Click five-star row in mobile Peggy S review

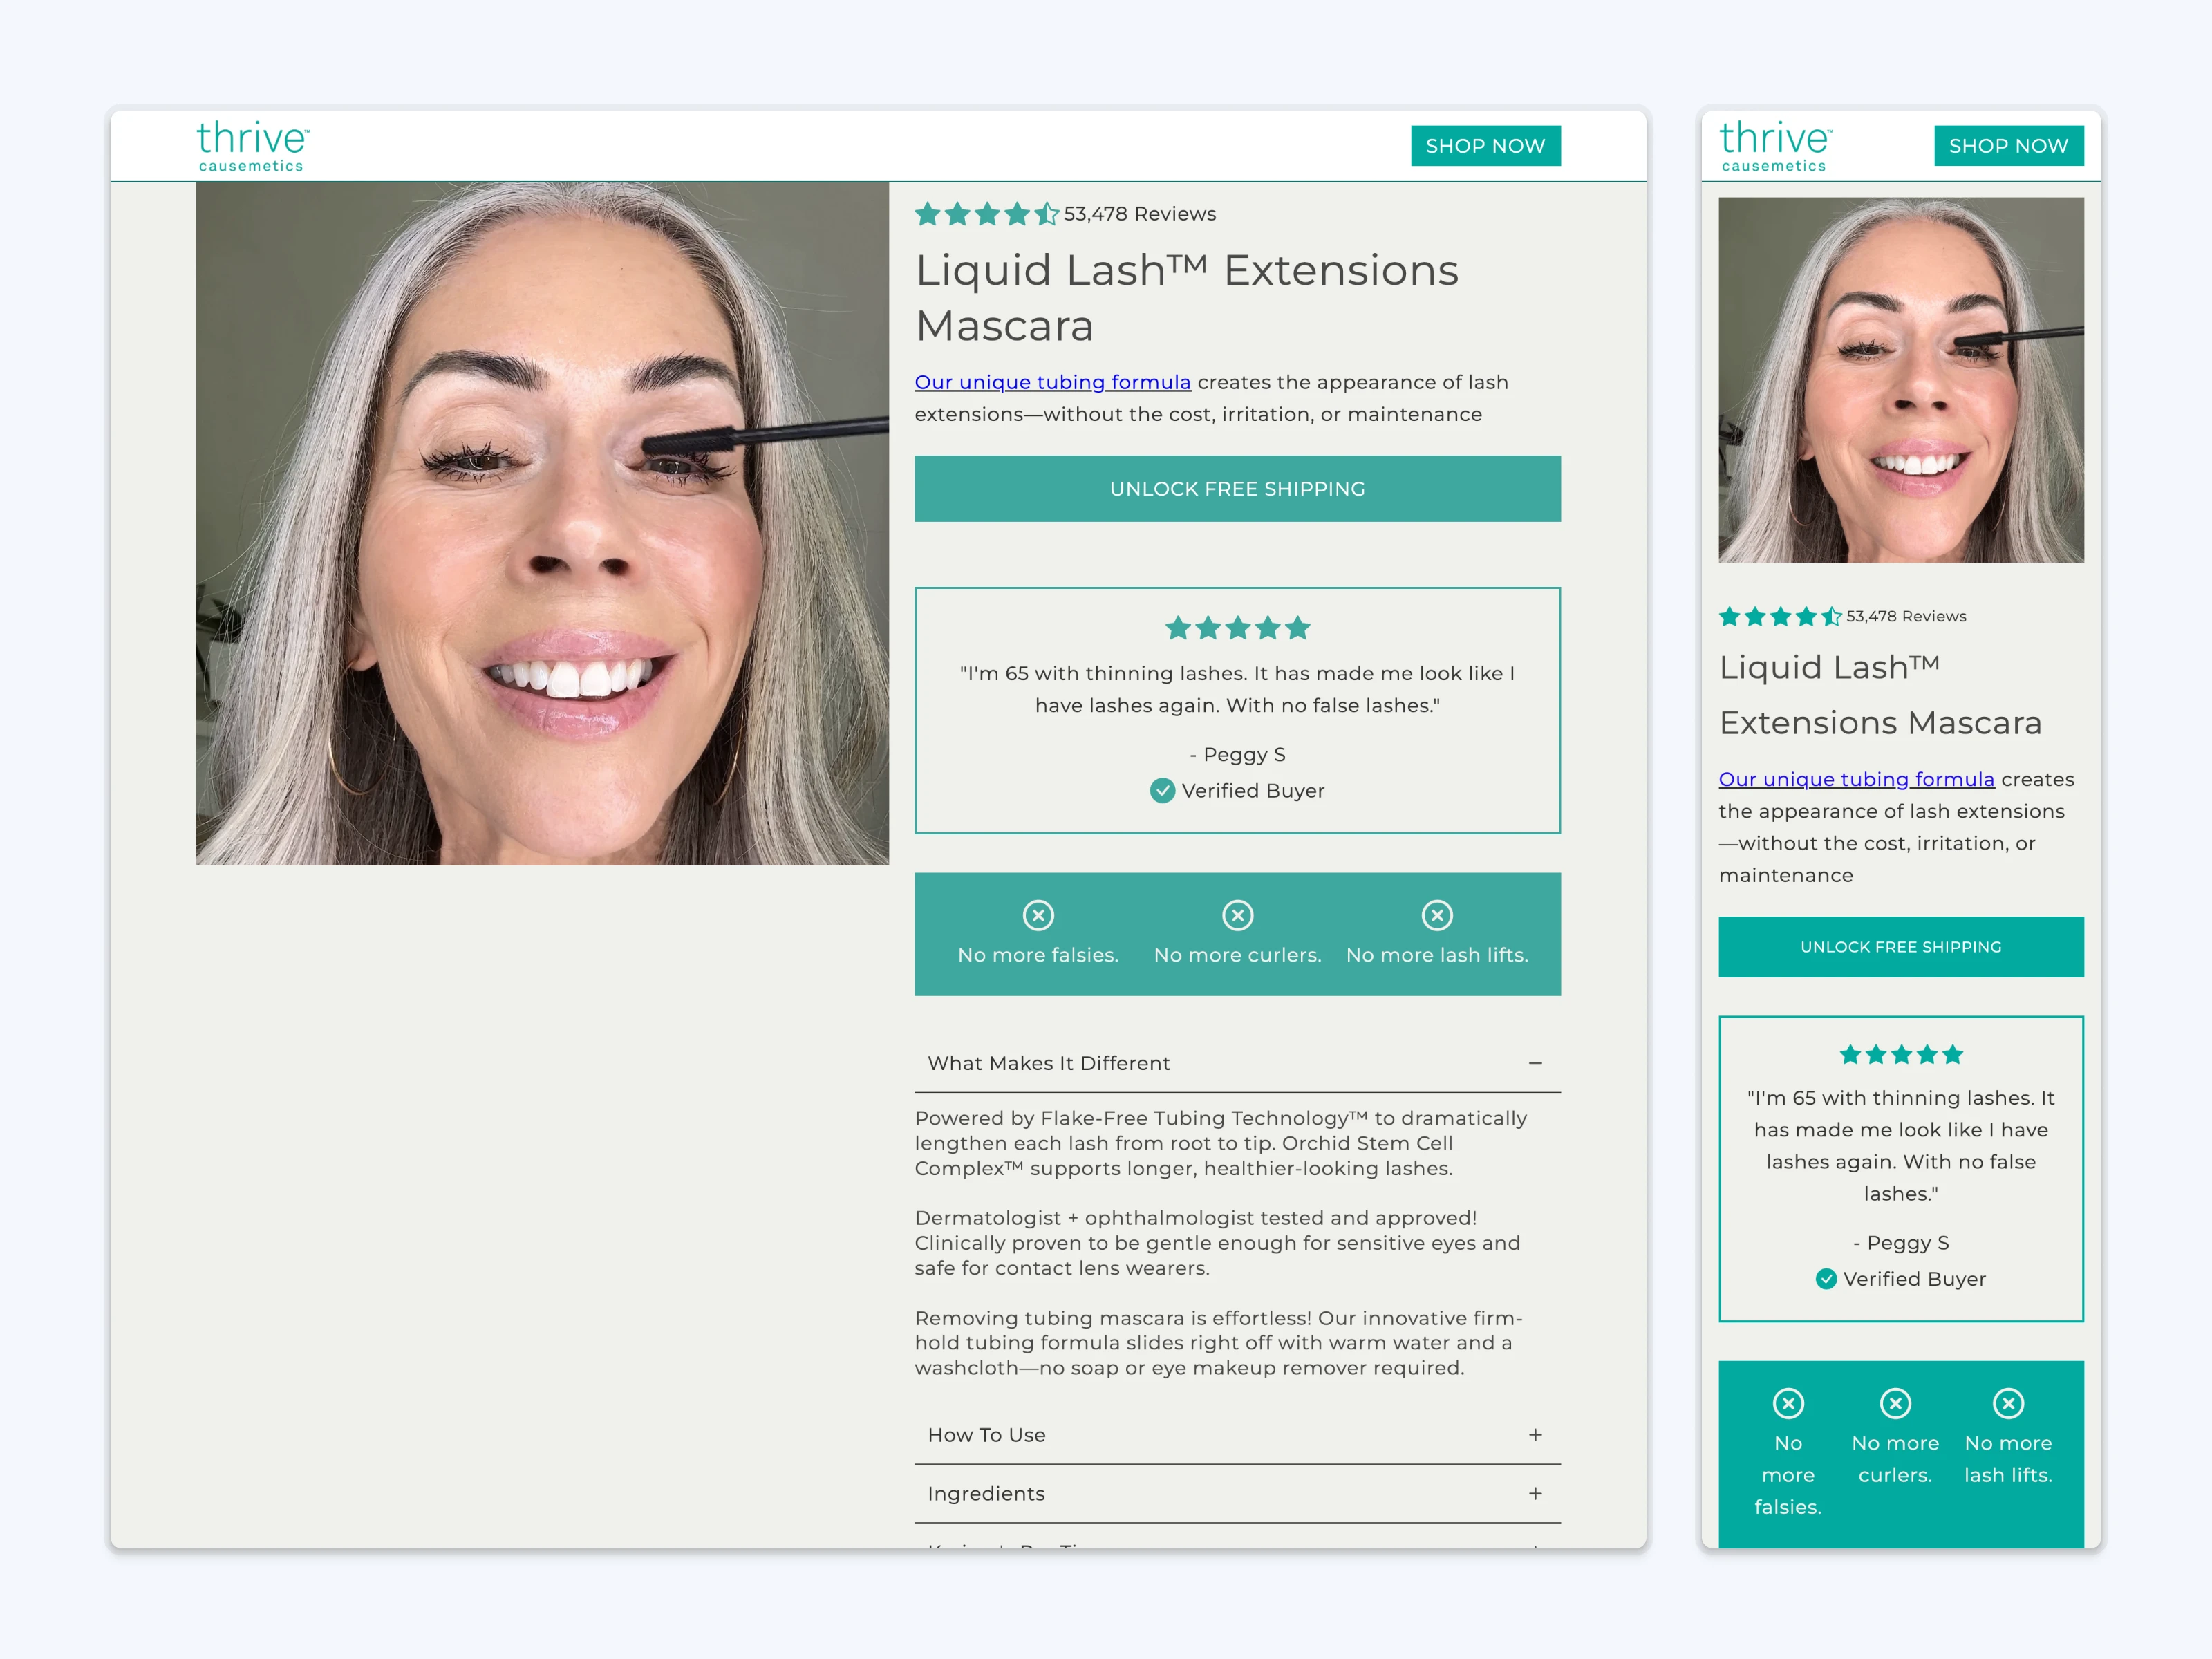pos(1901,1055)
